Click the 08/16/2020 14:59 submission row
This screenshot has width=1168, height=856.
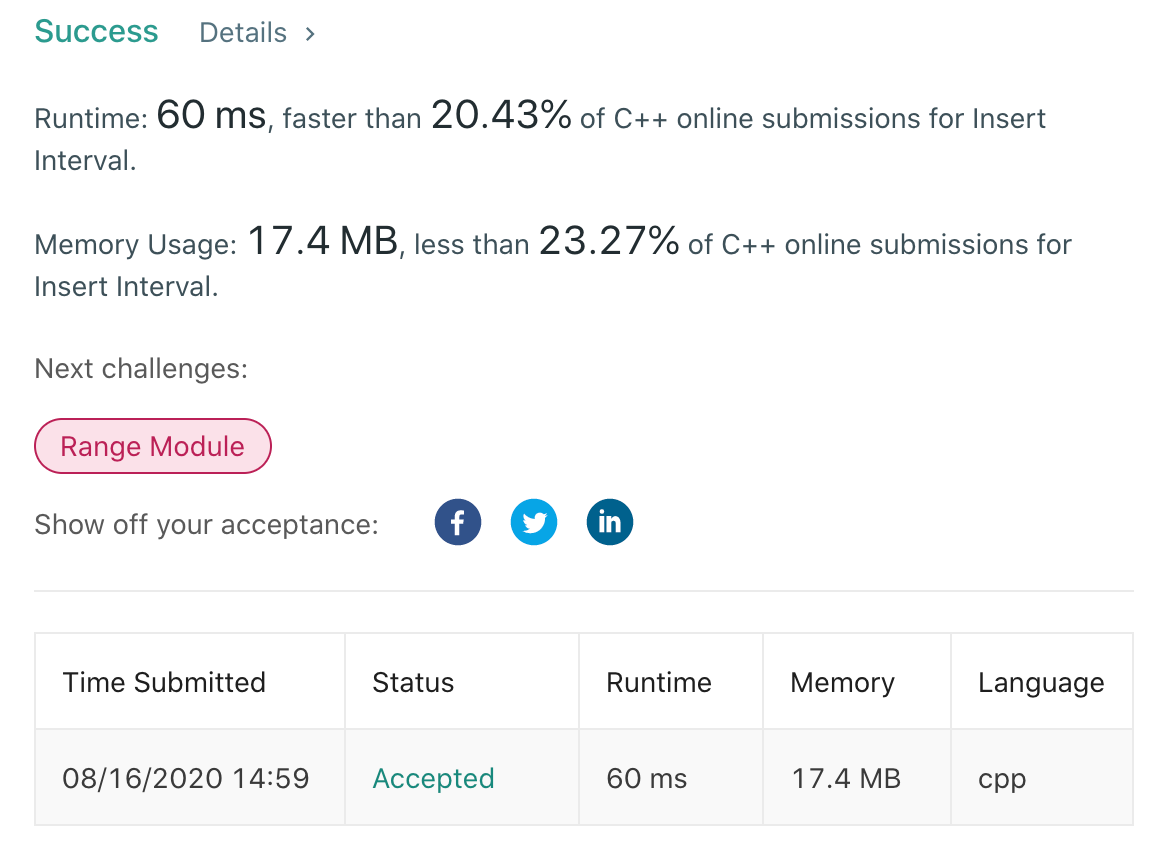(584, 777)
